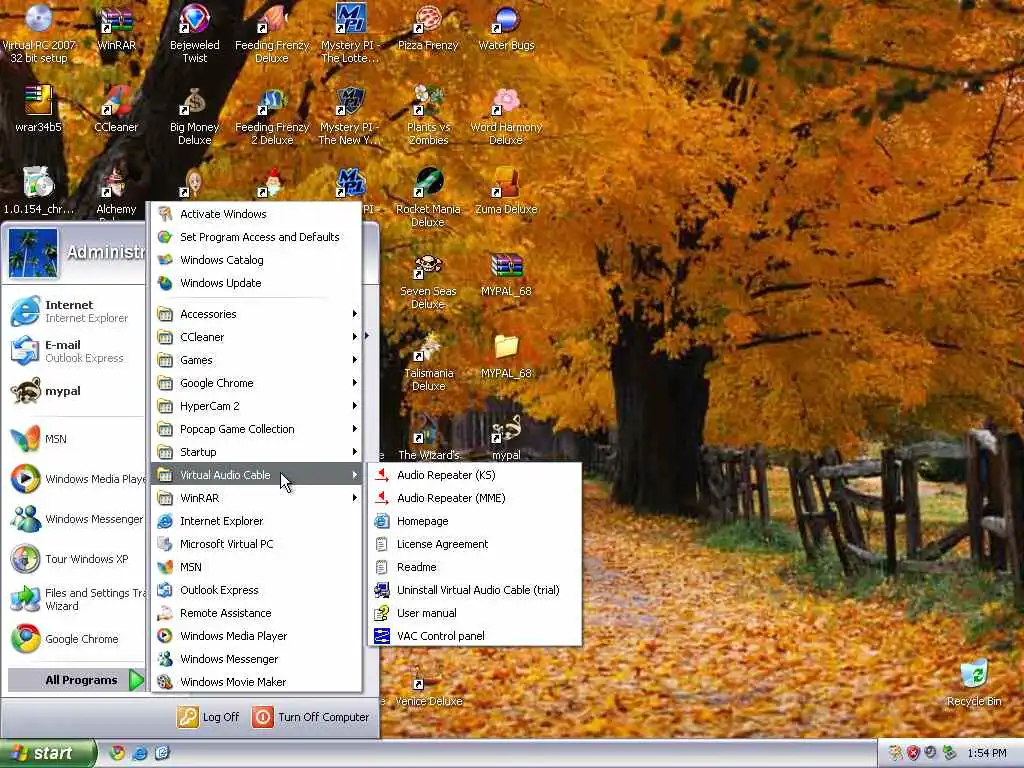Image resolution: width=1024 pixels, height=768 pixels.
Task: Select Feeding Frenzy Deluxe desktop shortcut
Action: 272,34
